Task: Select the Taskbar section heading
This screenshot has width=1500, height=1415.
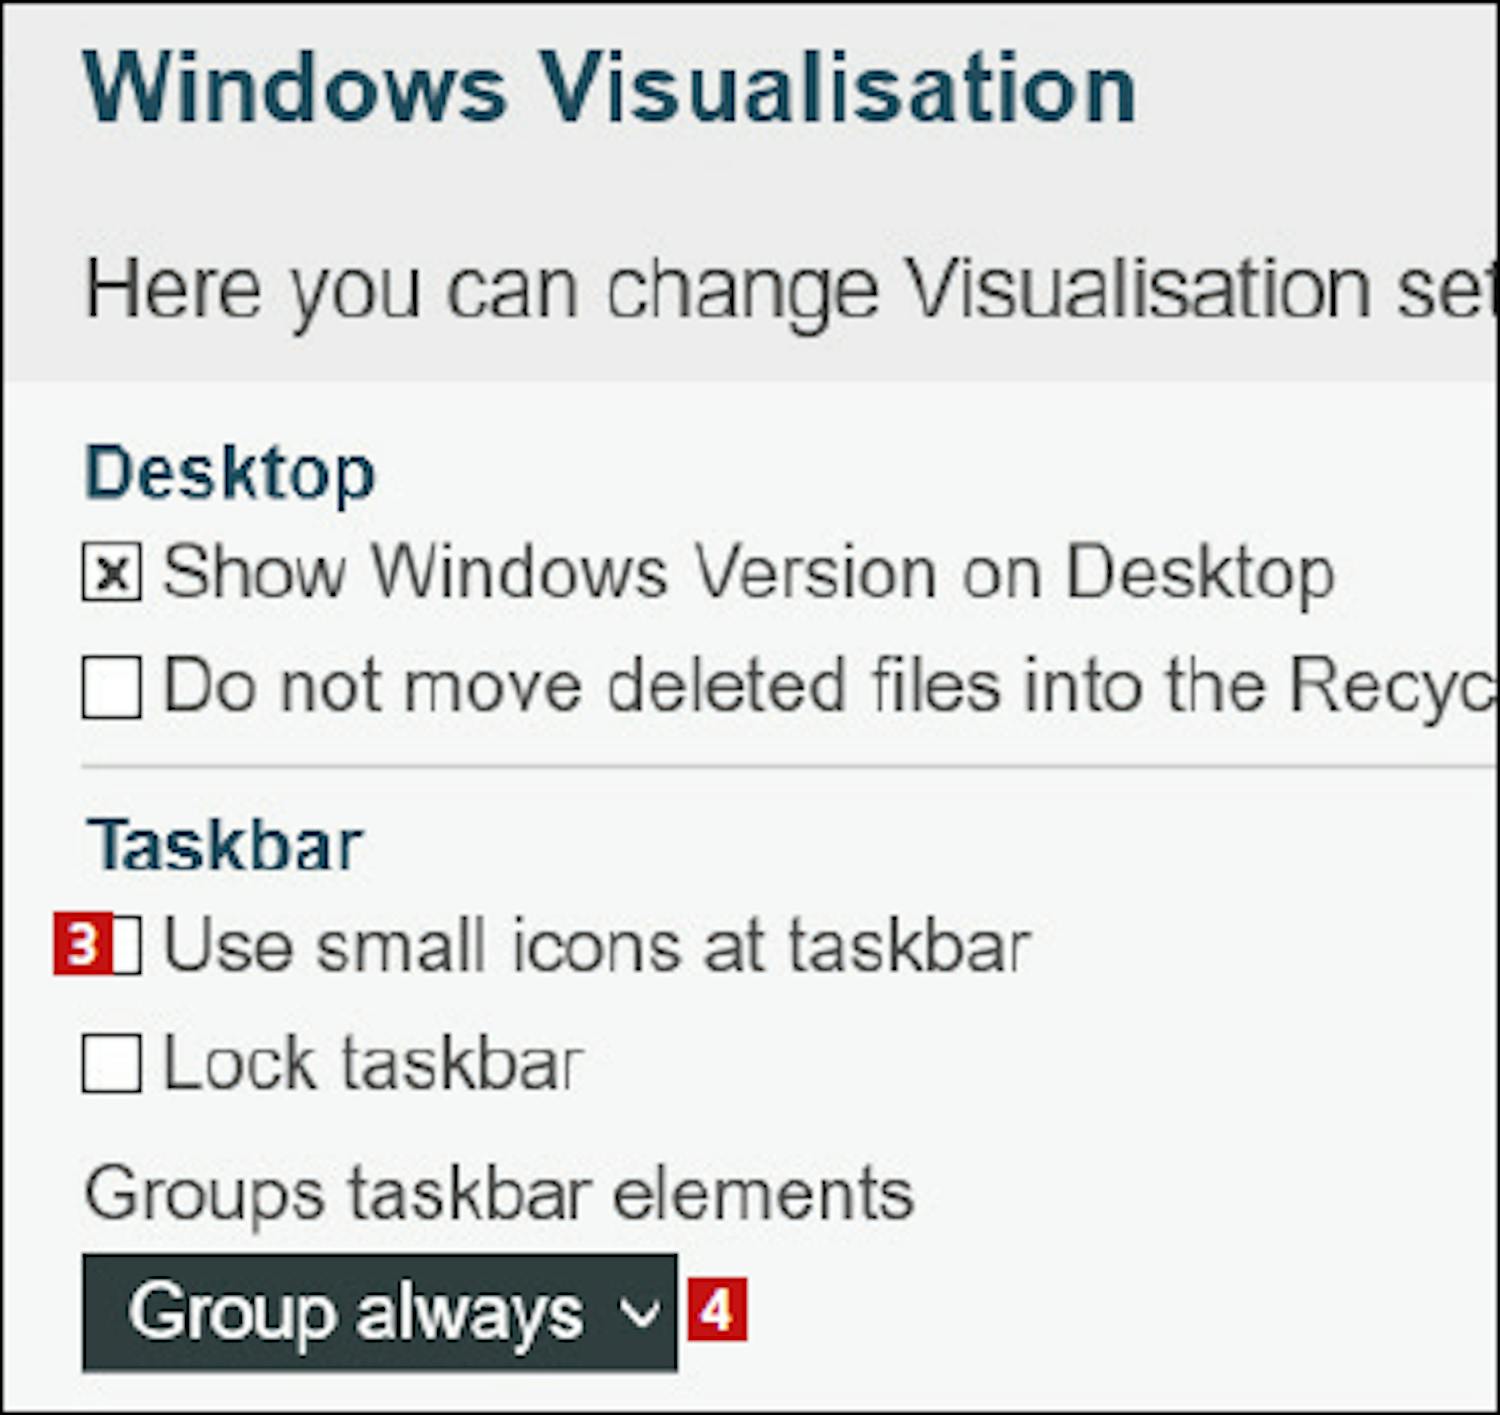Action: pos(225,846)
